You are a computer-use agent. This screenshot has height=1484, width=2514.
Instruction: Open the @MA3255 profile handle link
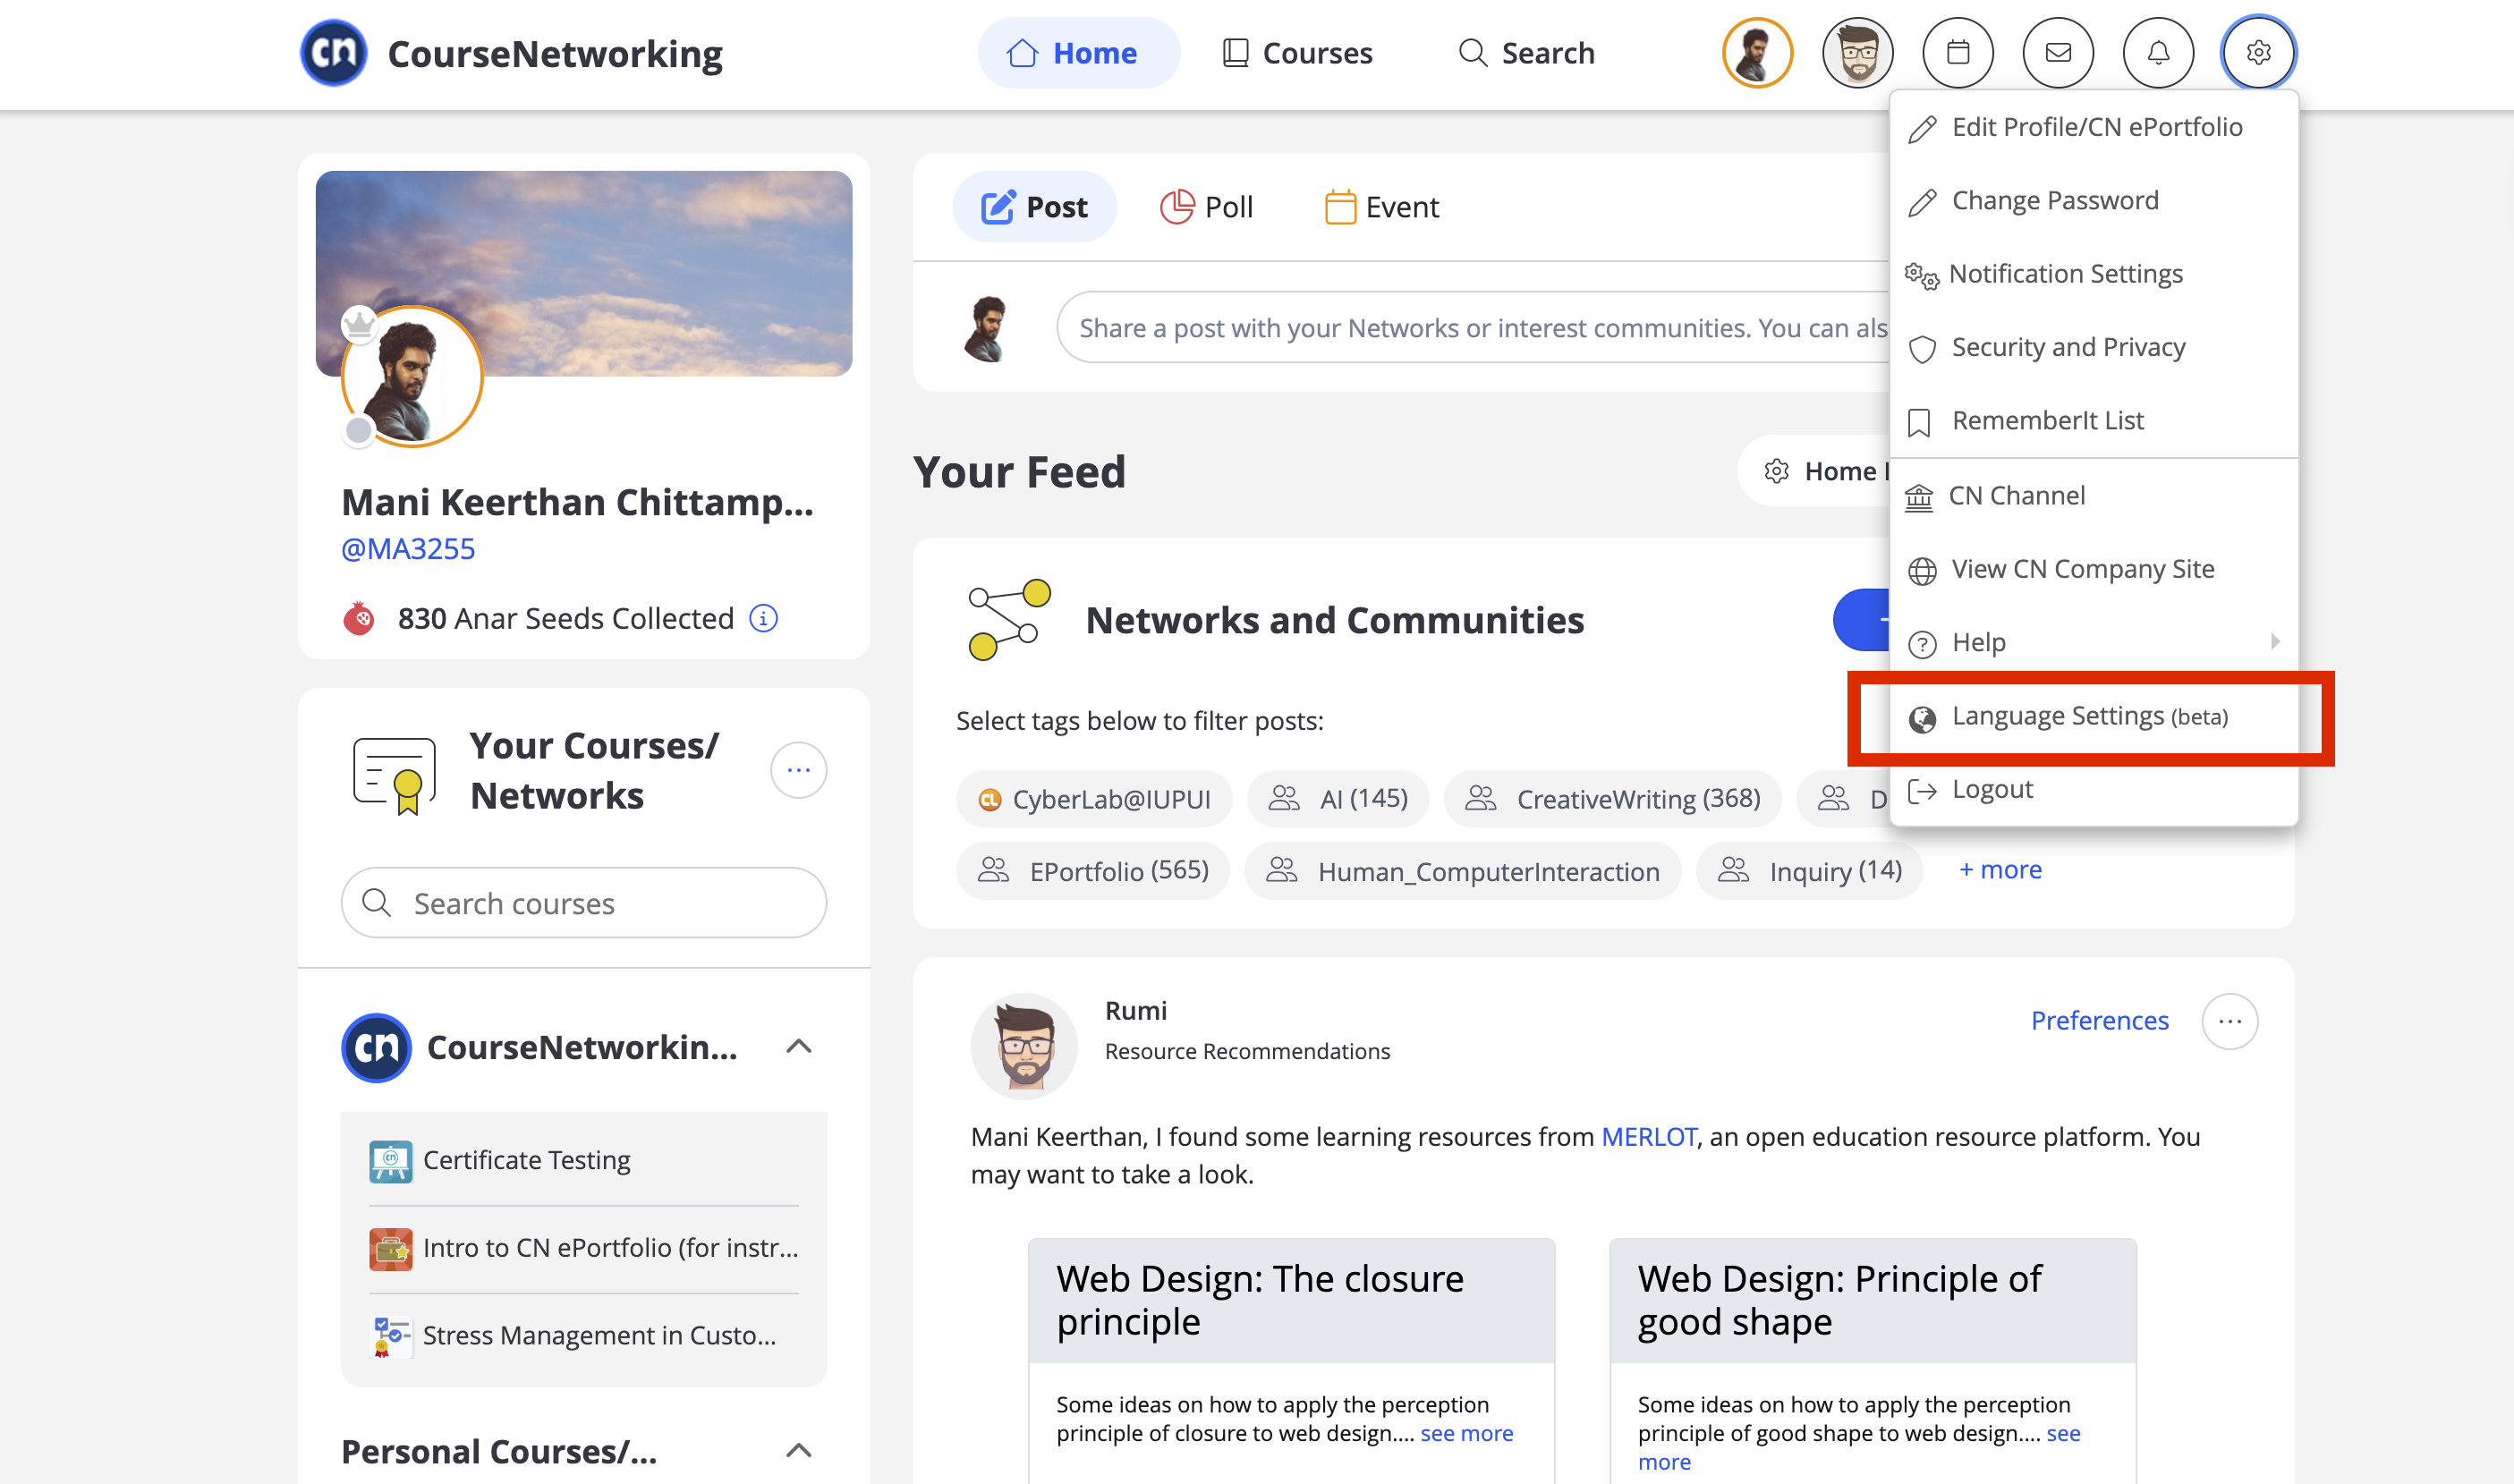pyautogui.click(x=408, y=549)
